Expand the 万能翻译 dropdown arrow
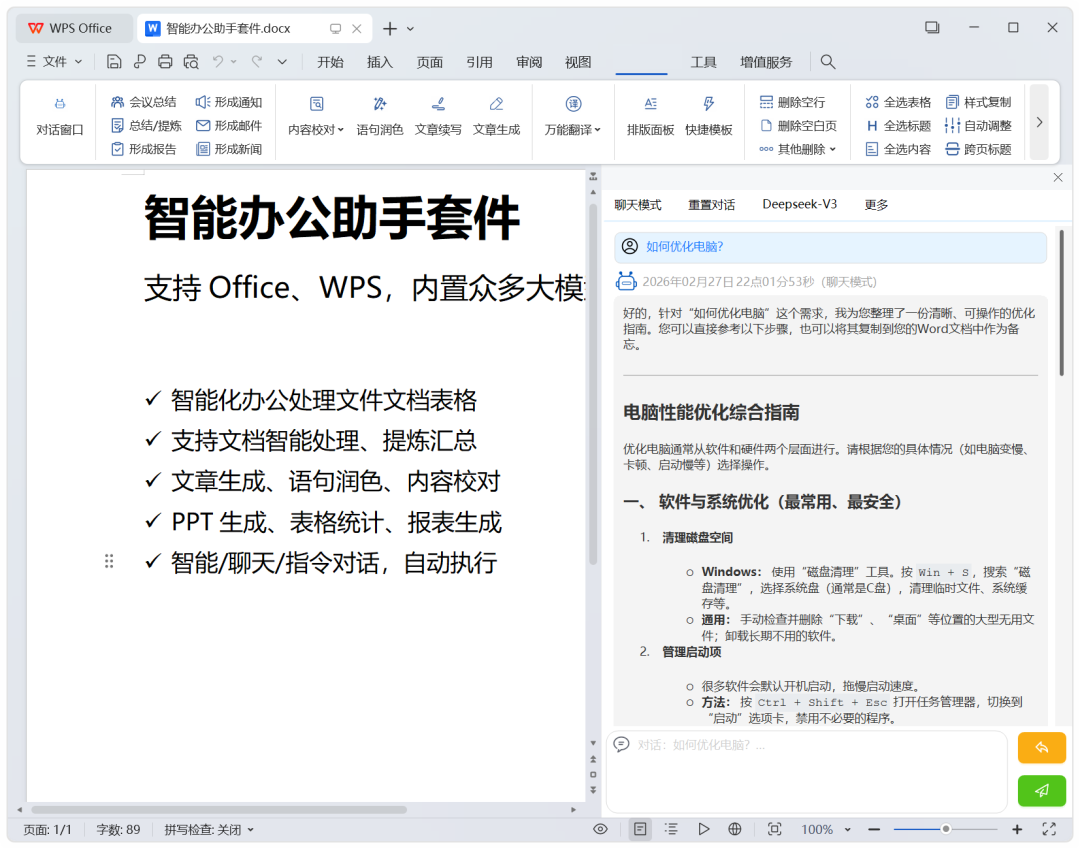Viewport: 1080px width, 849px height. point(598,129)
